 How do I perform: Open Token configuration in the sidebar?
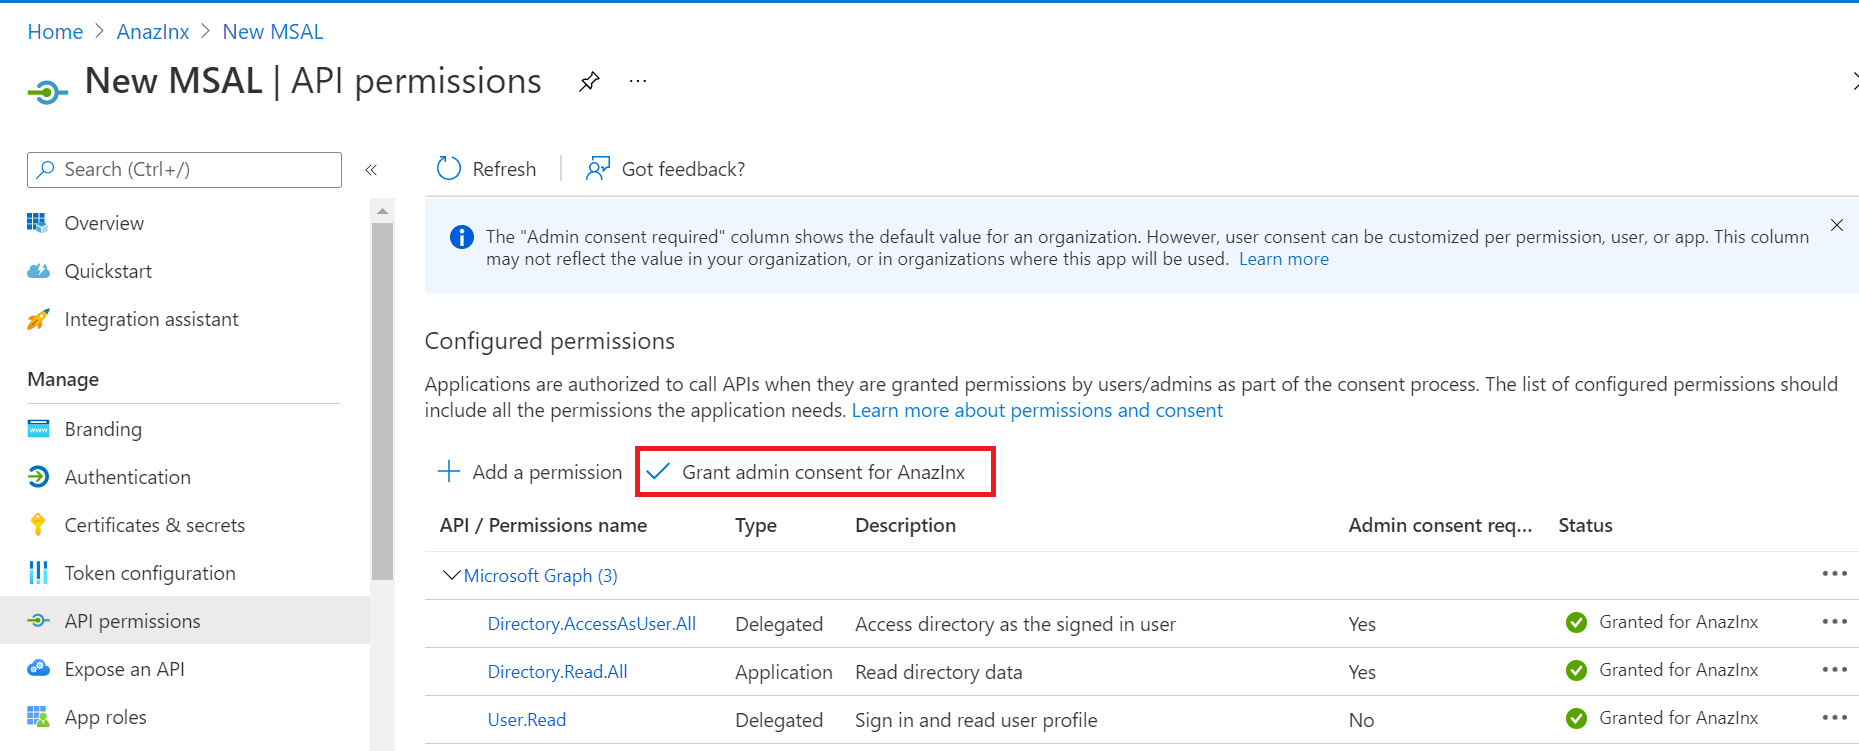tap(150, 573)
